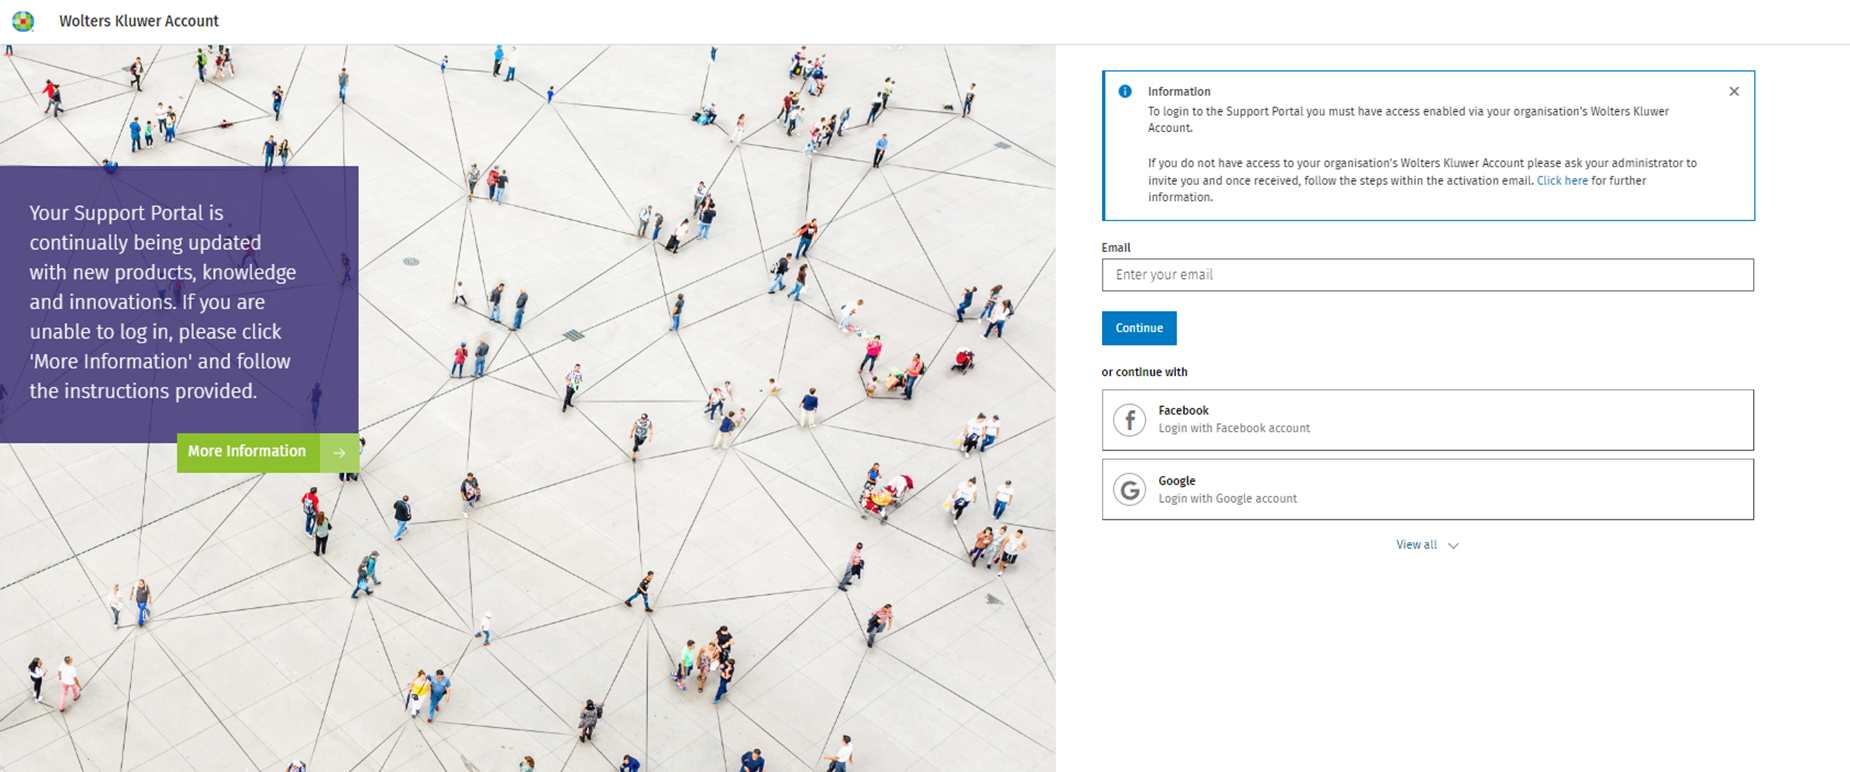The height and width of the screenshot is (772, 1850).
Task: Click the Google logo icon
Action: (1130, 490)
